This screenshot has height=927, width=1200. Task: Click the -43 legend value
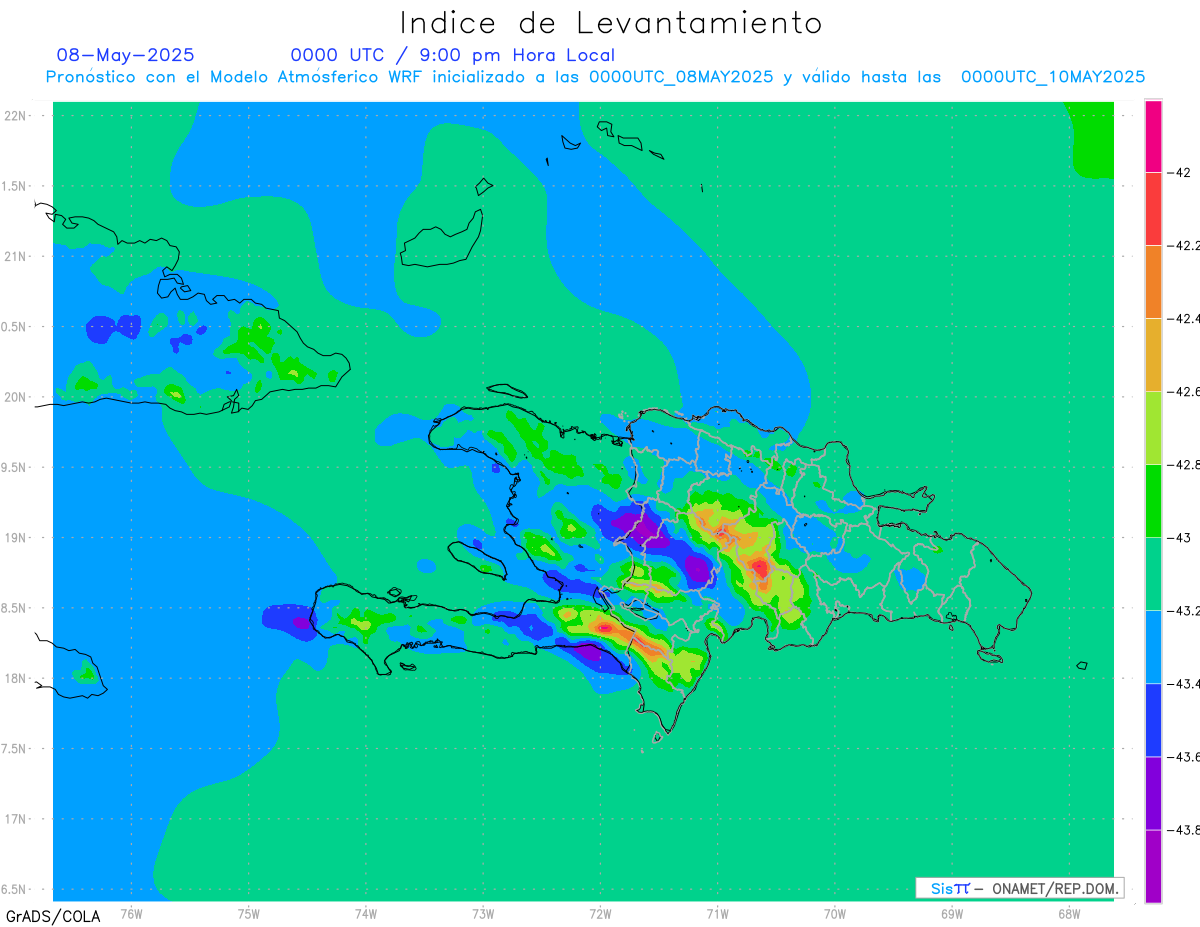coord(1181,538)
